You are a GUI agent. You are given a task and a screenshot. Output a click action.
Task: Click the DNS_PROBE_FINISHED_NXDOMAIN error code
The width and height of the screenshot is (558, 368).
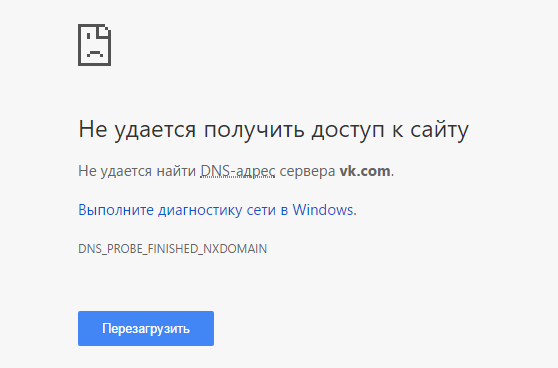coord(173,248)
